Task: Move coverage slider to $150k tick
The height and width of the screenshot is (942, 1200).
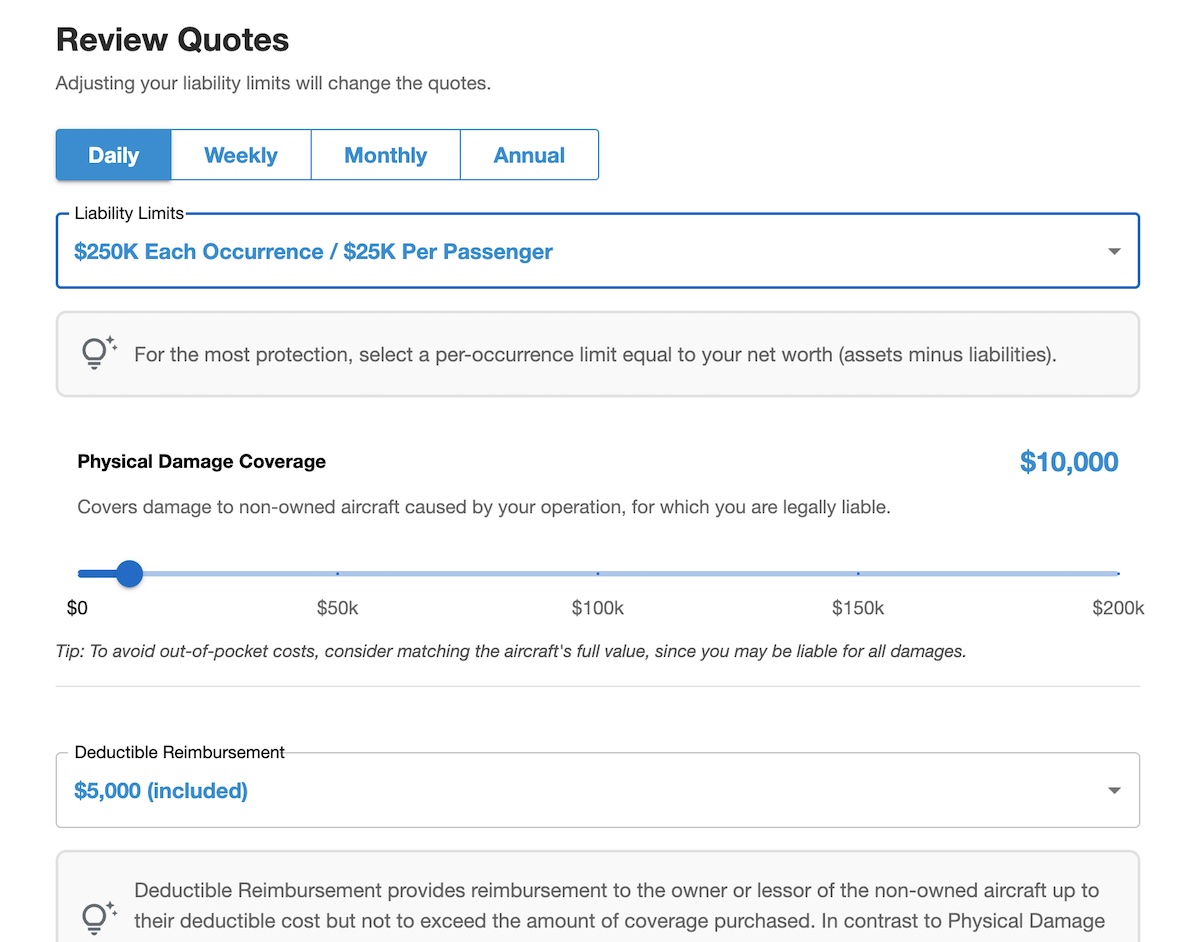Action: 858,573
